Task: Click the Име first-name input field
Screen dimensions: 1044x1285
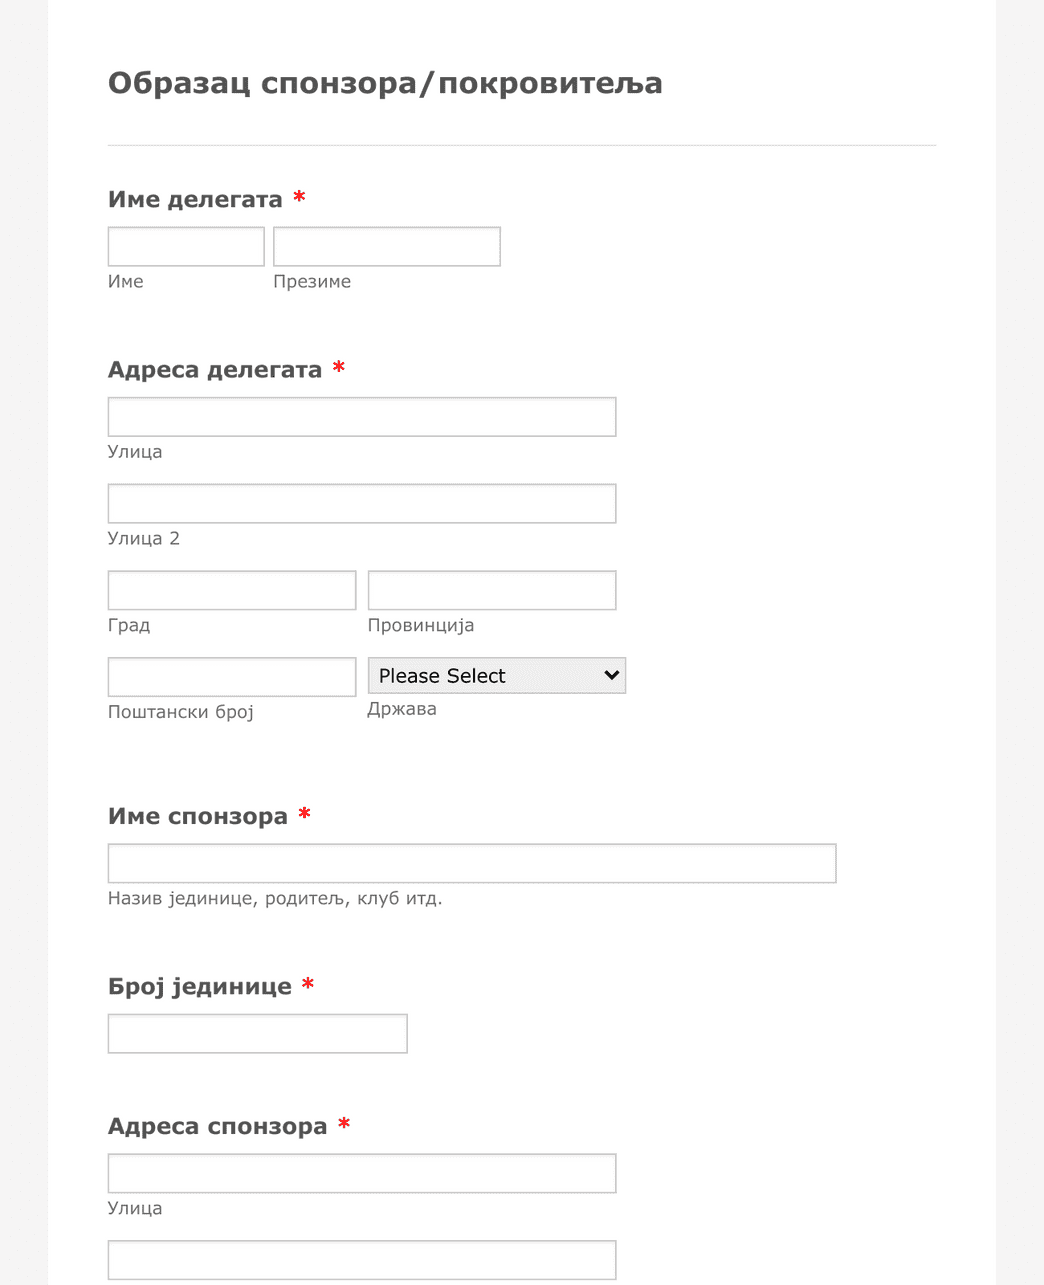Action: click(x=185, y=245)
